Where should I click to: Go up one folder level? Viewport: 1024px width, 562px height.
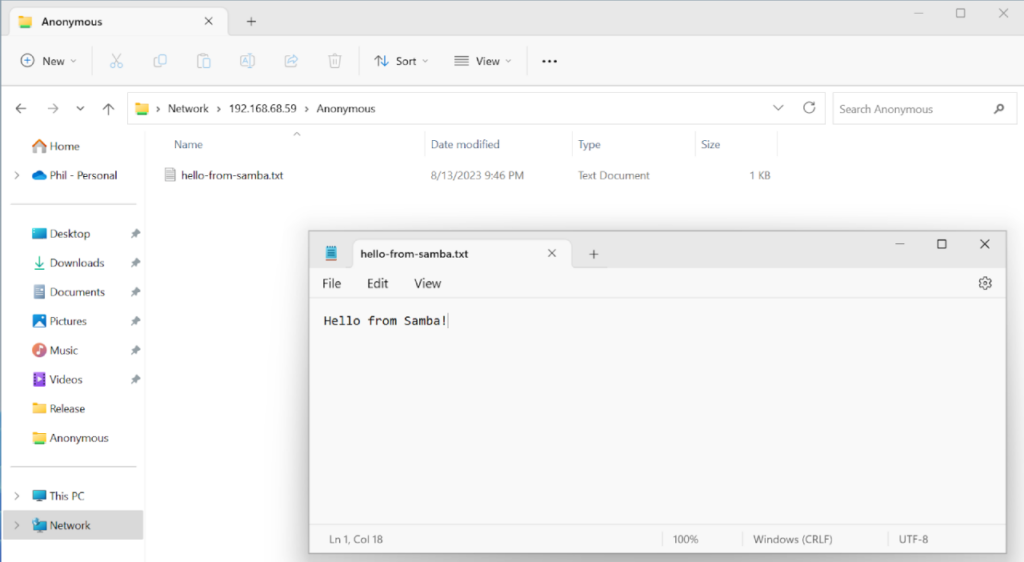(108, 109)
